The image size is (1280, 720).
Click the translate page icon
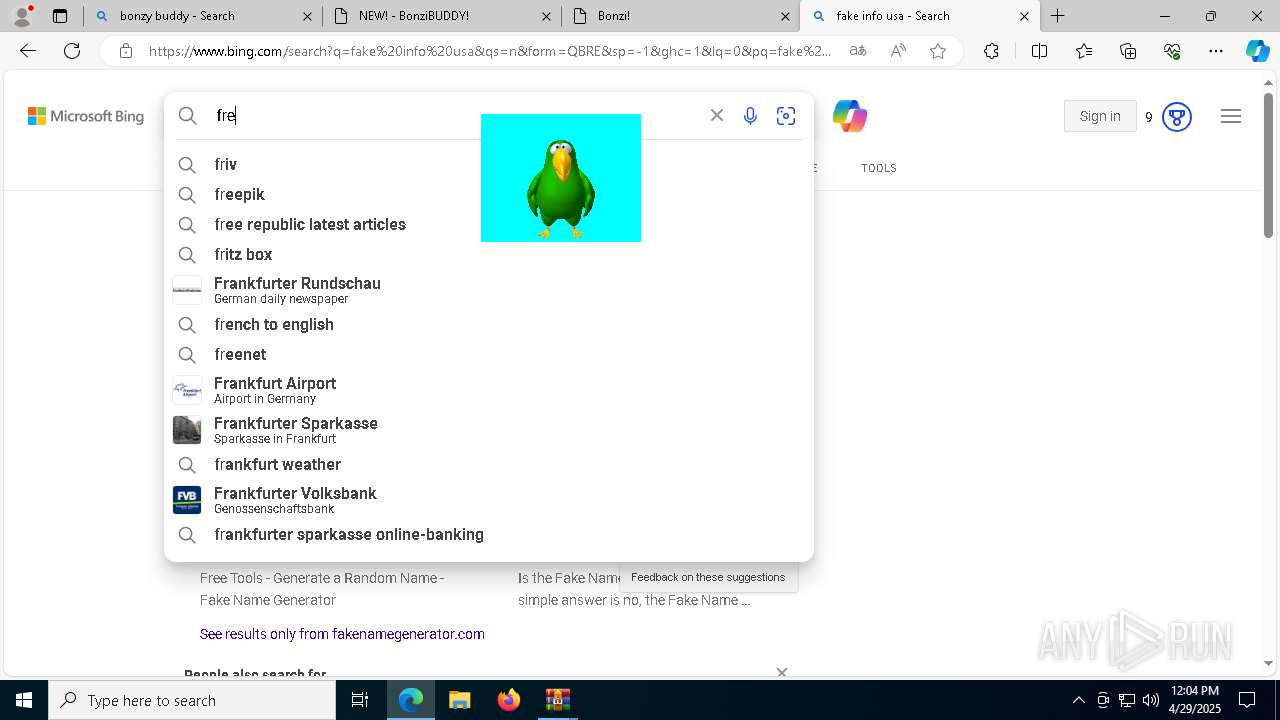pyautogui.click(x=858, y=51)
